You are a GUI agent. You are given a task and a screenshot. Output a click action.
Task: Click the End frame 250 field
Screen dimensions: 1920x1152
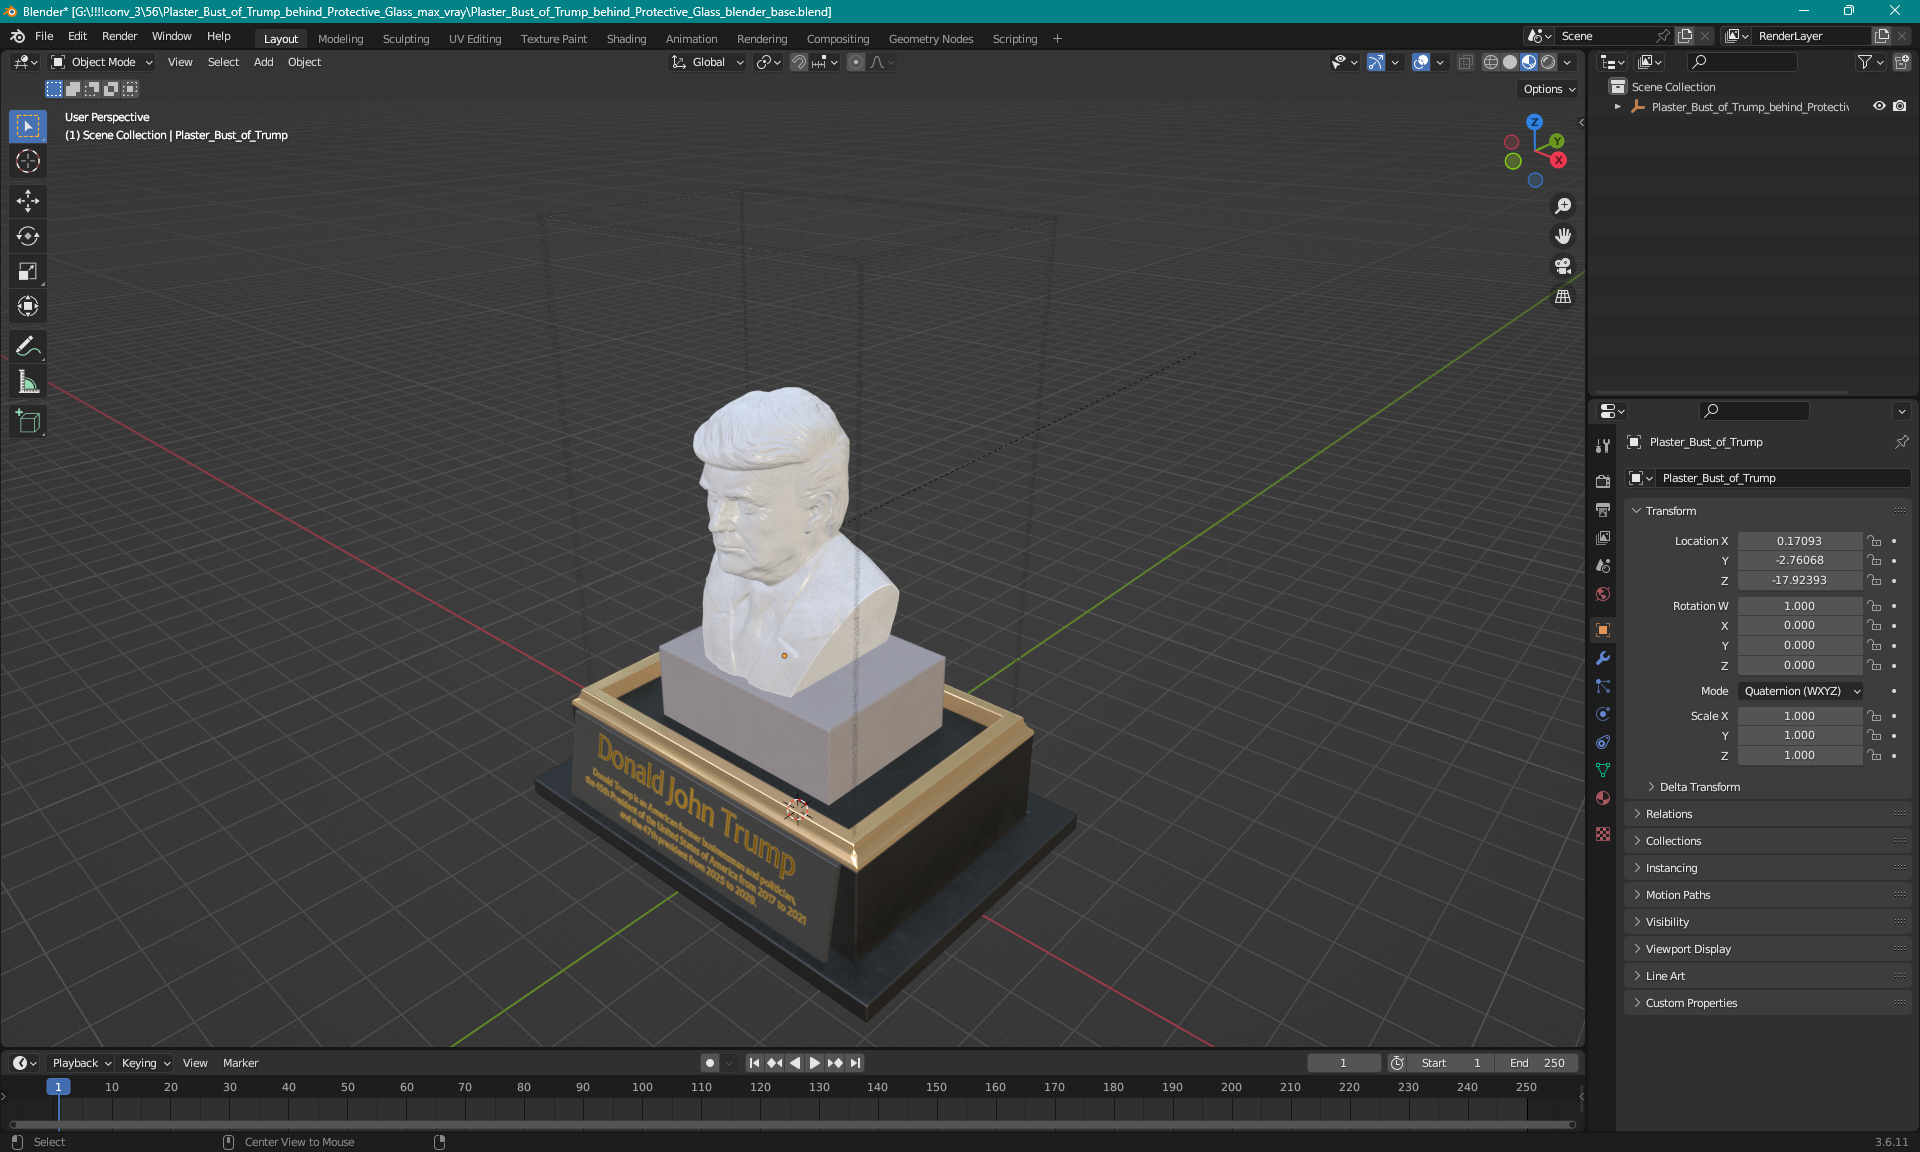tap(1538, 1063)
